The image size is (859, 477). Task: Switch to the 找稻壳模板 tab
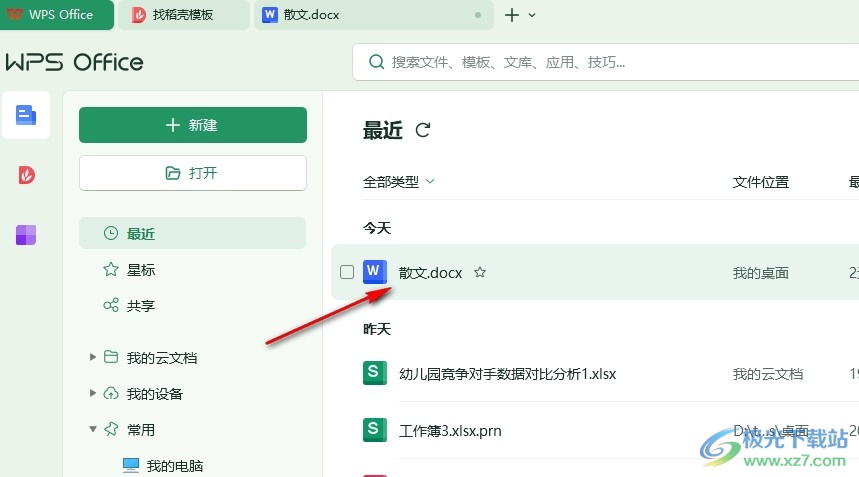coord(184,15)
